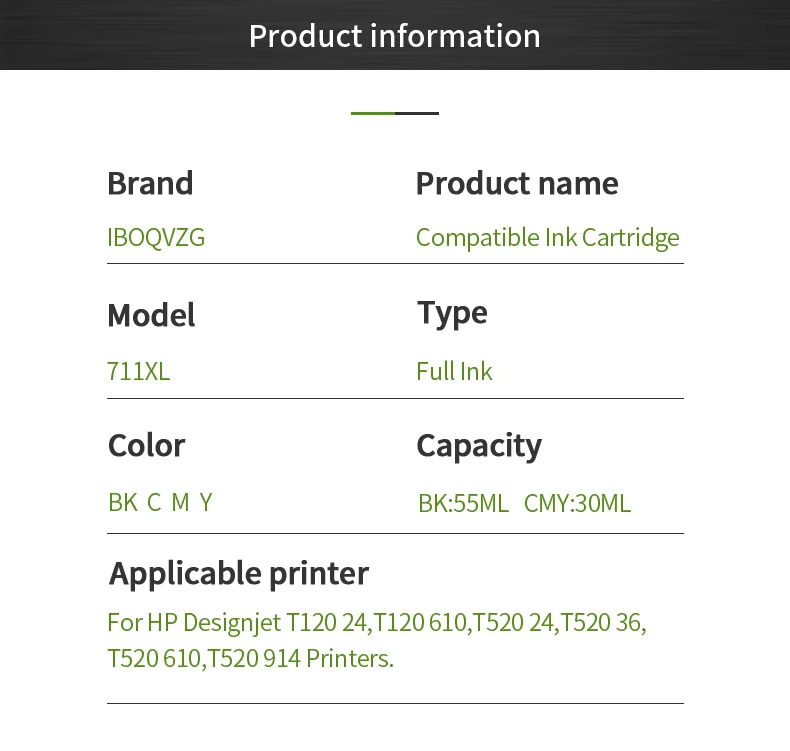The image size is (790, 751).
Task: Select the Model heading
Action: pos(151,315)
